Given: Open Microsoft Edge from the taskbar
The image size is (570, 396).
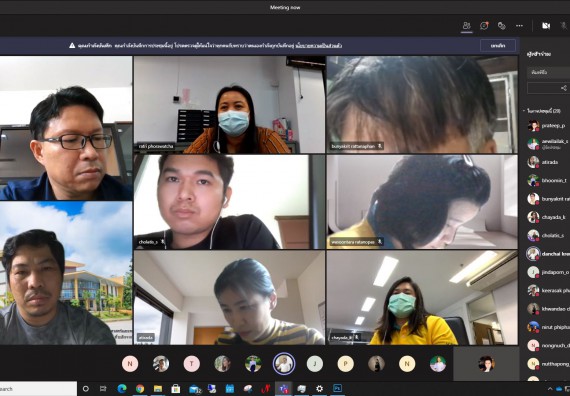Looking at the screenshot, I should click(122, 389).
